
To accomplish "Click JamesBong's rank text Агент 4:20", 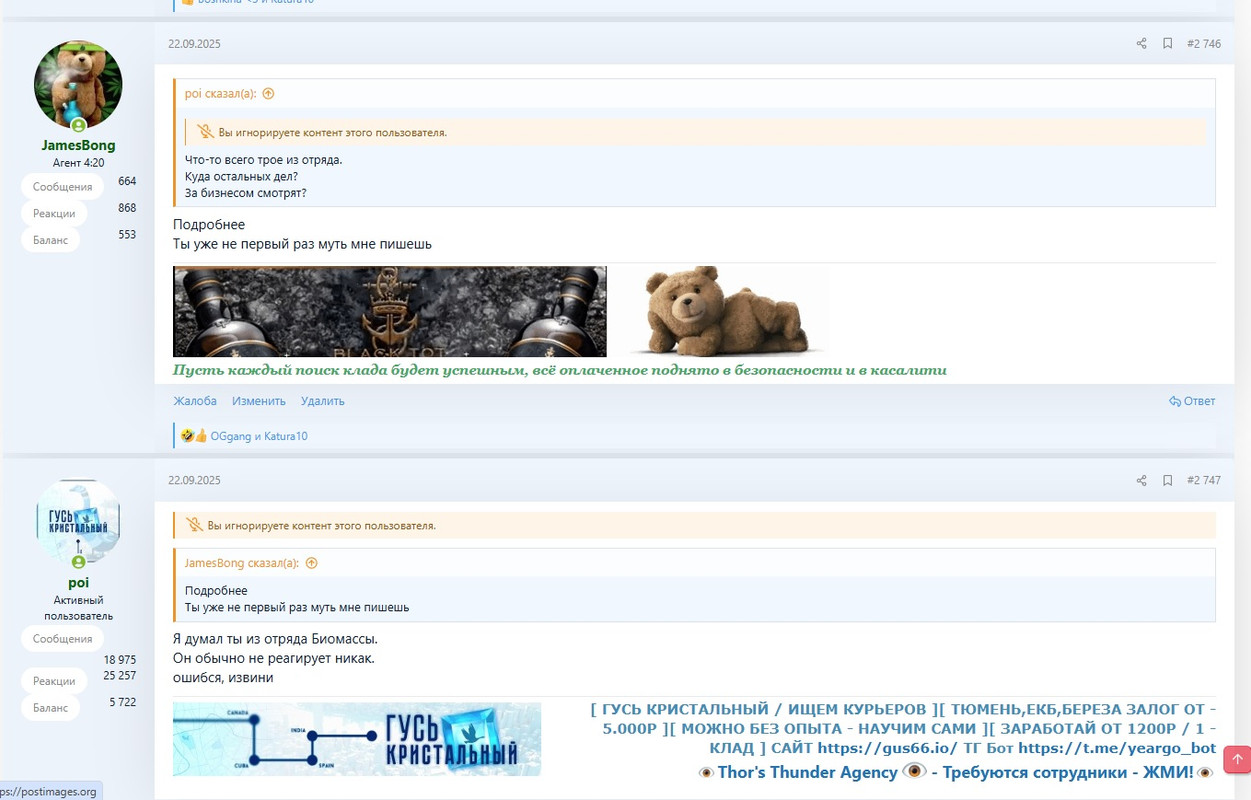I will (x=78, y=163).
